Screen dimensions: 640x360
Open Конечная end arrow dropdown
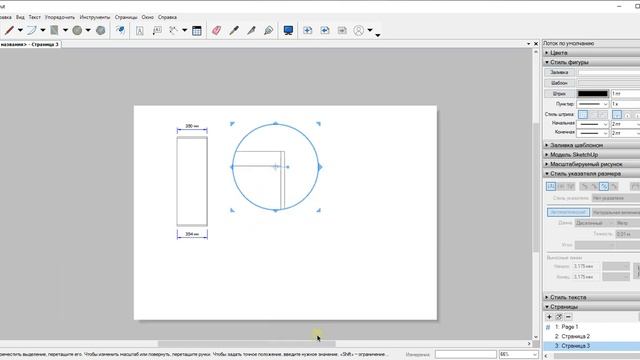(593, 133)
